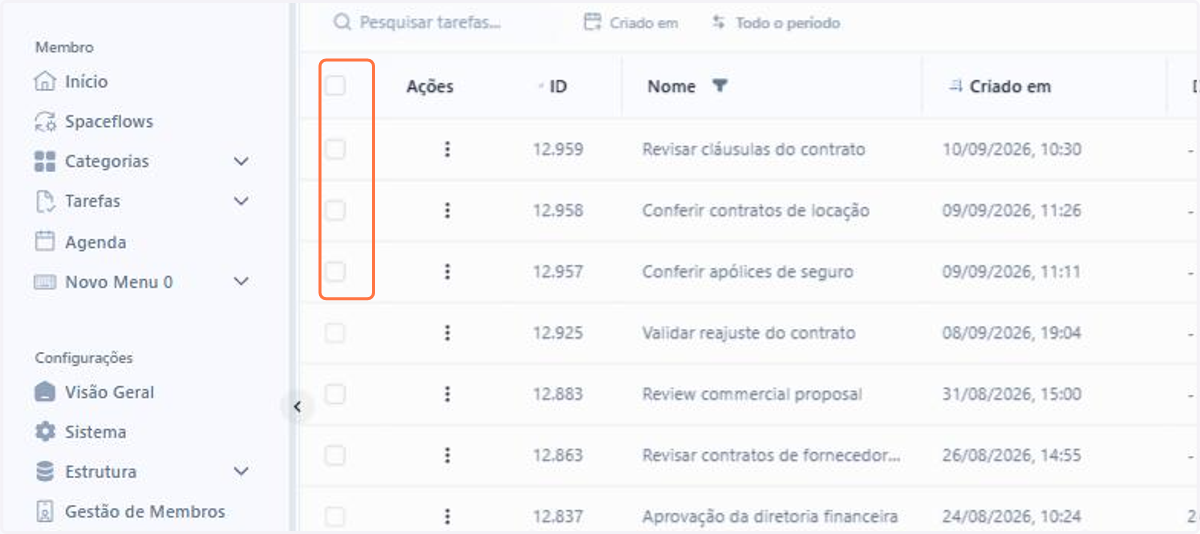The image size is (1200, 534).
Task: Open Sistema settings item
Action: pyautogui.click(x=96, y=432)
